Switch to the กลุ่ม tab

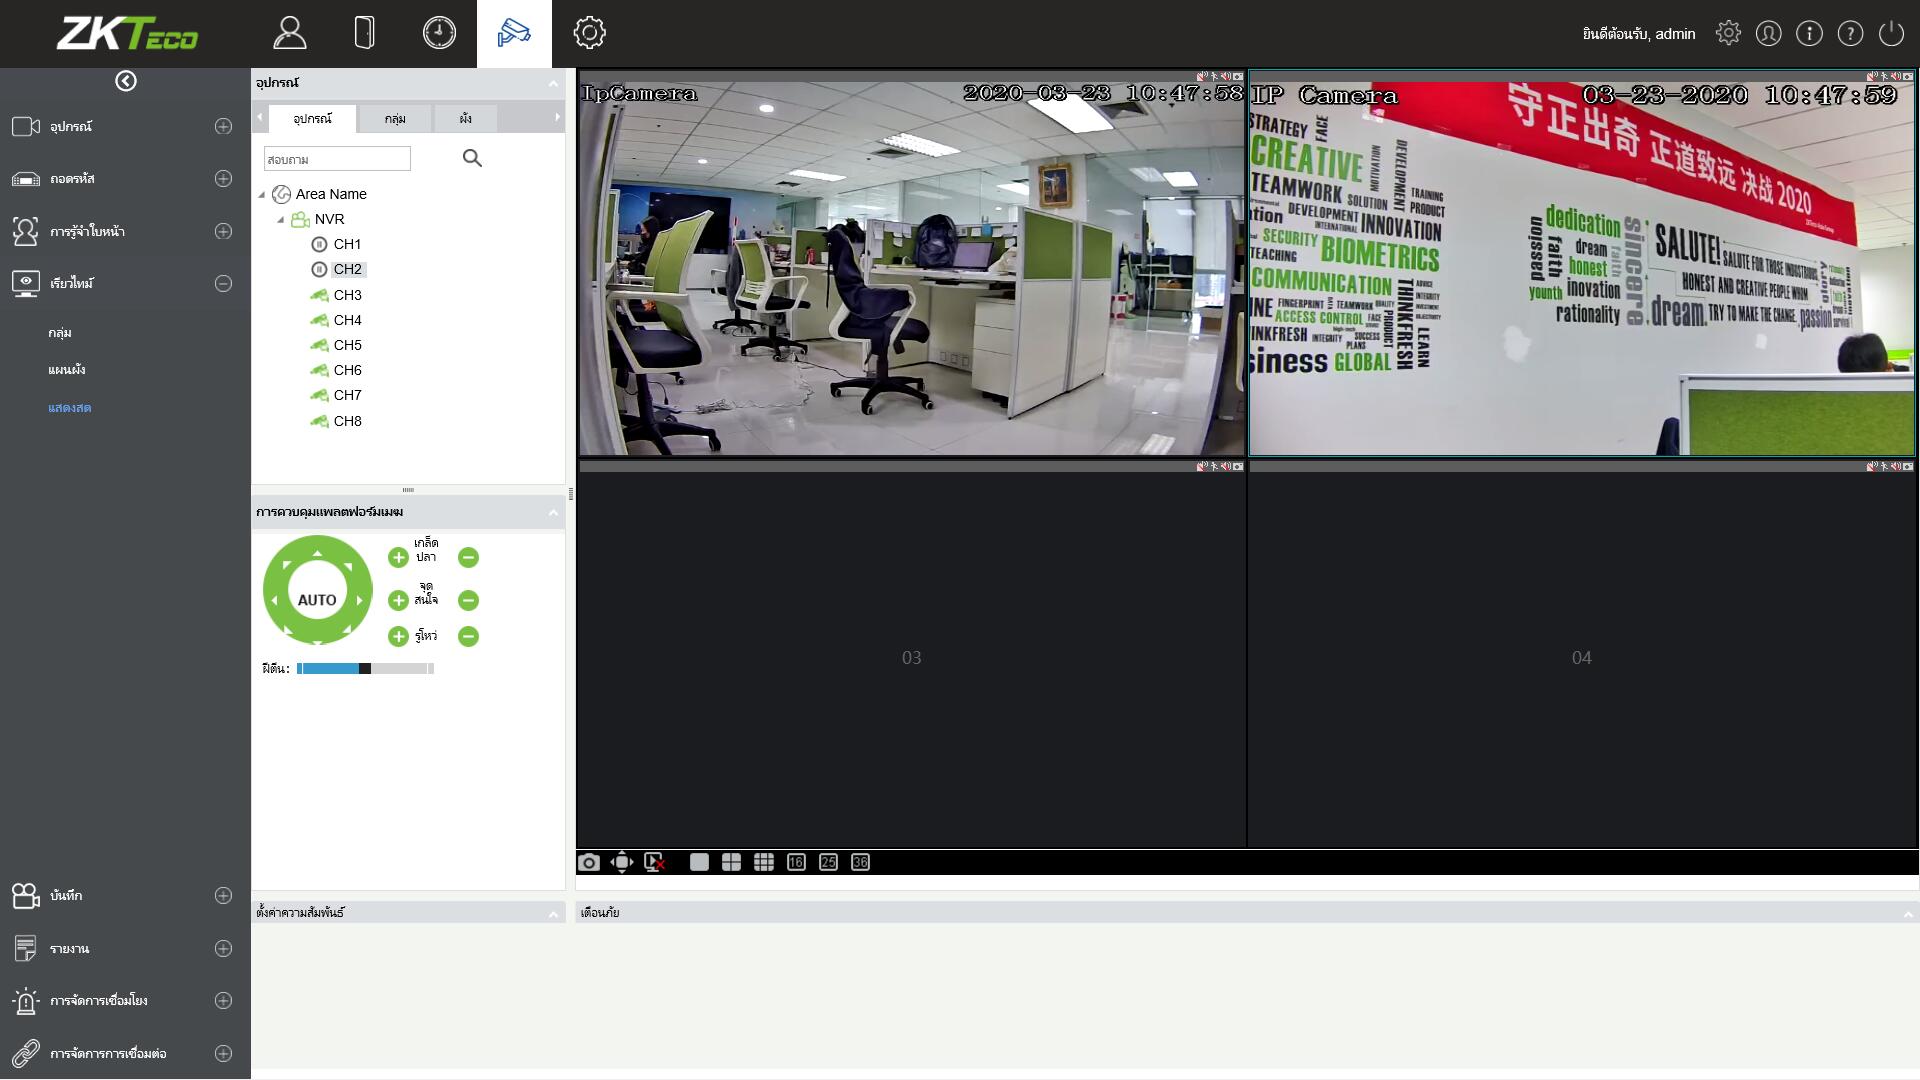395,118
